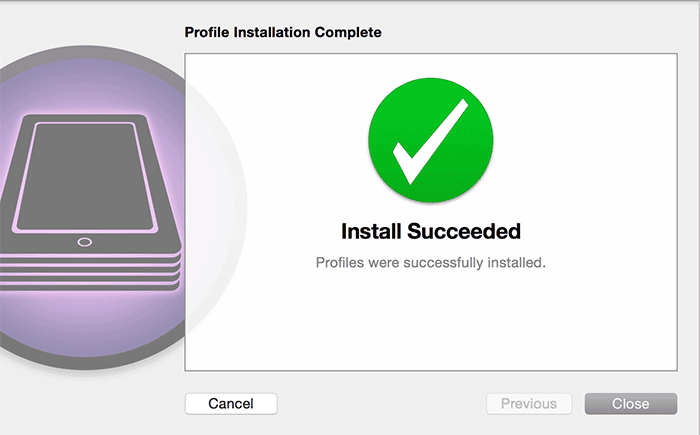Click the green success checkmark circle

(431, 140)
